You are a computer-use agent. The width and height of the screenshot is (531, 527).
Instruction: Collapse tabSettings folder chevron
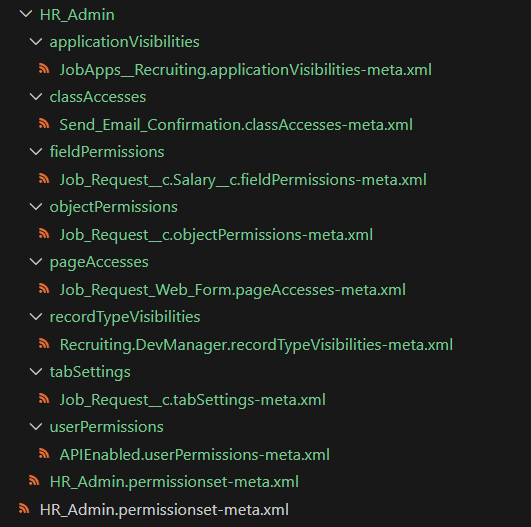coord(36,372)
